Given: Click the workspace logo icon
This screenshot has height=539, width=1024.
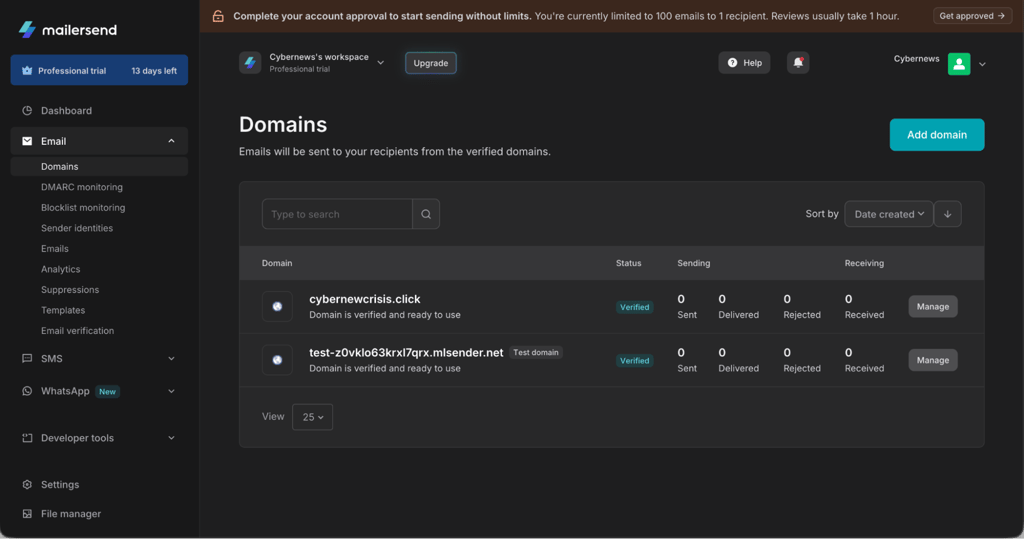Looking at the screenshot, I should point(250,63).
